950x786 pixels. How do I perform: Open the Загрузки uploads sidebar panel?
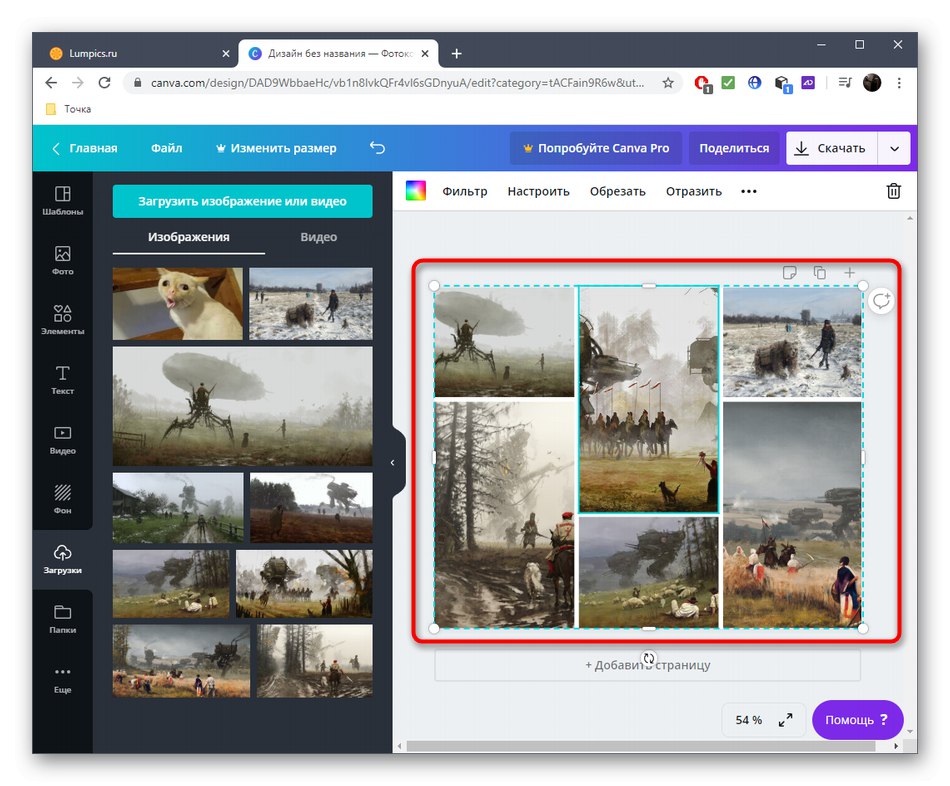point(62,559)
